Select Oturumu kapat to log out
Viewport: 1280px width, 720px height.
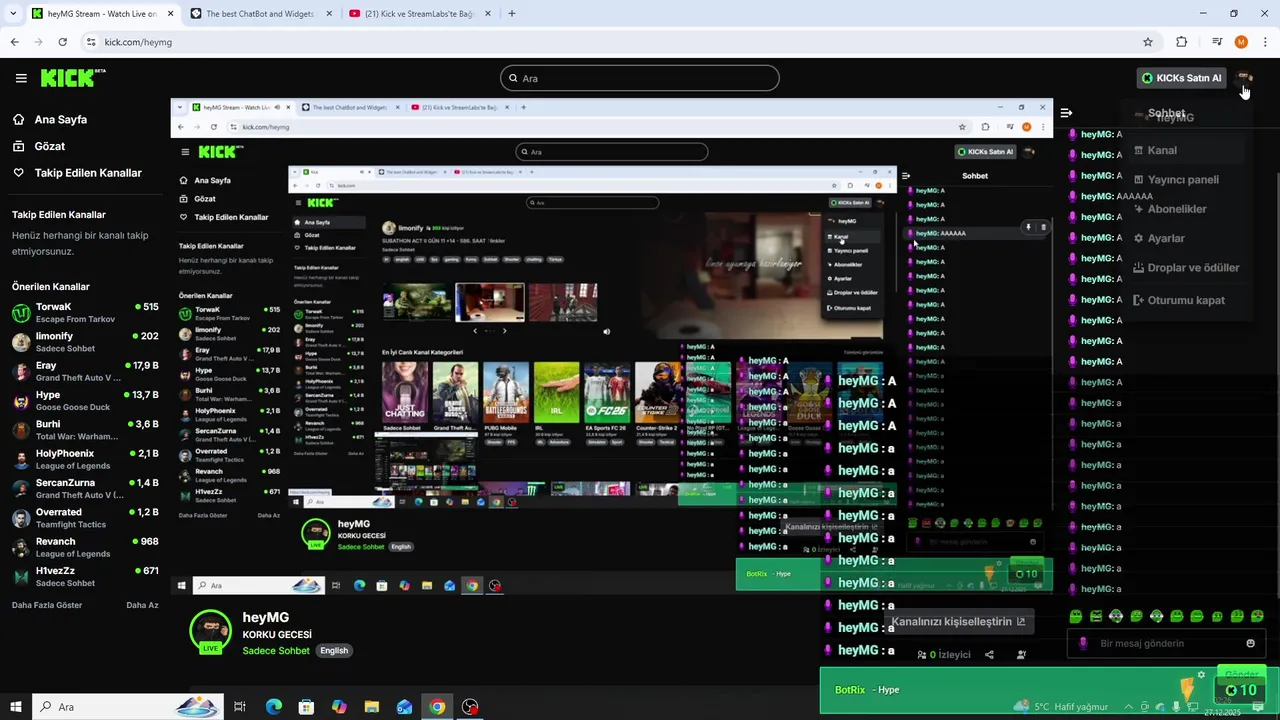[1186, 300]
